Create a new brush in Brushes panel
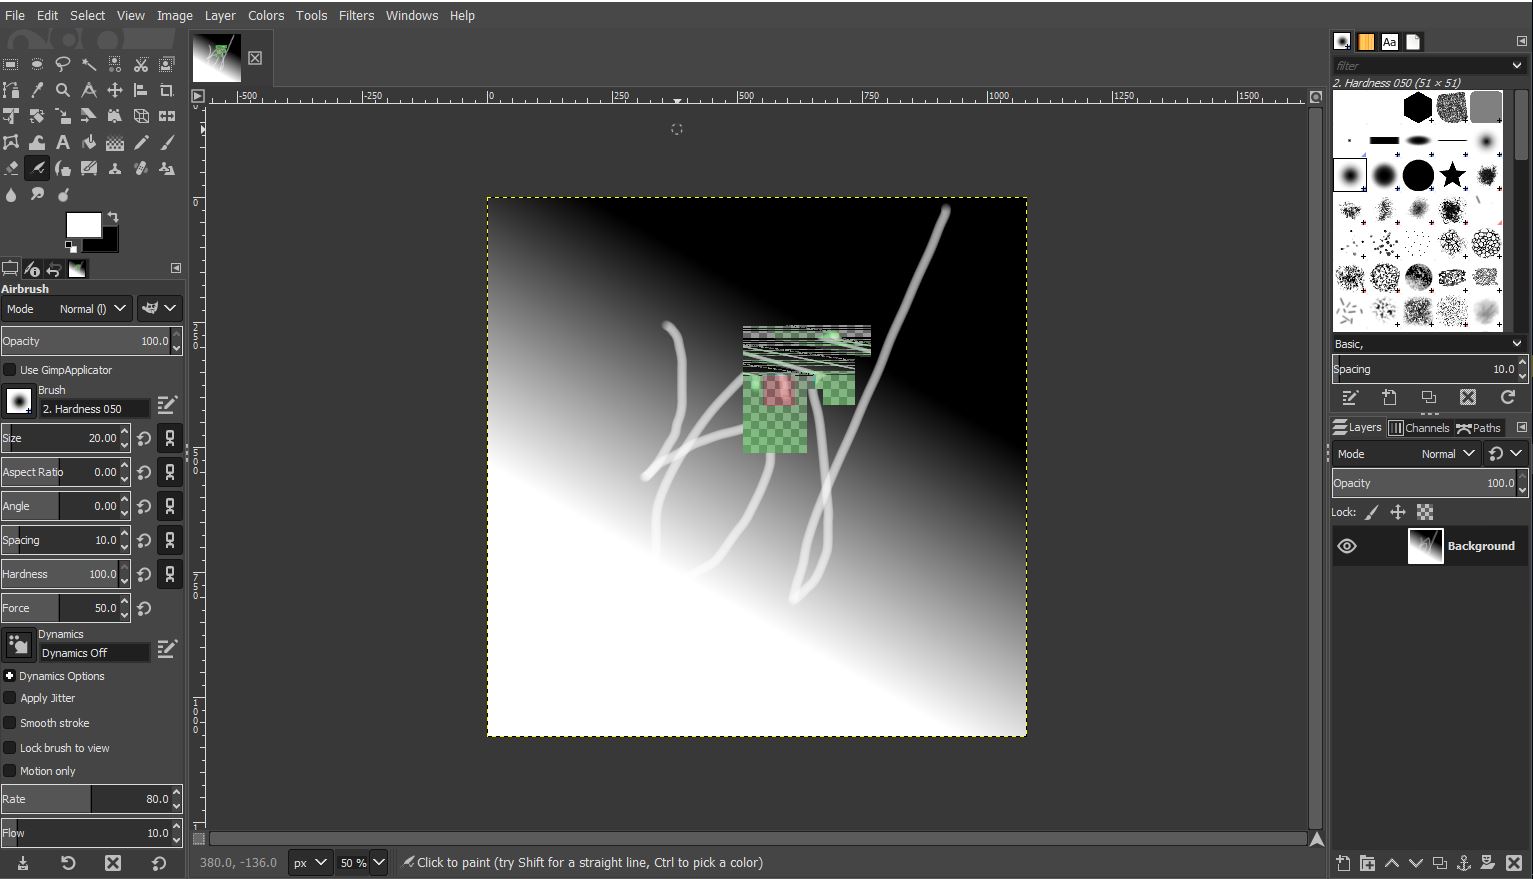Viewport: 1533px width, 879px height. tap(1389, 397)
